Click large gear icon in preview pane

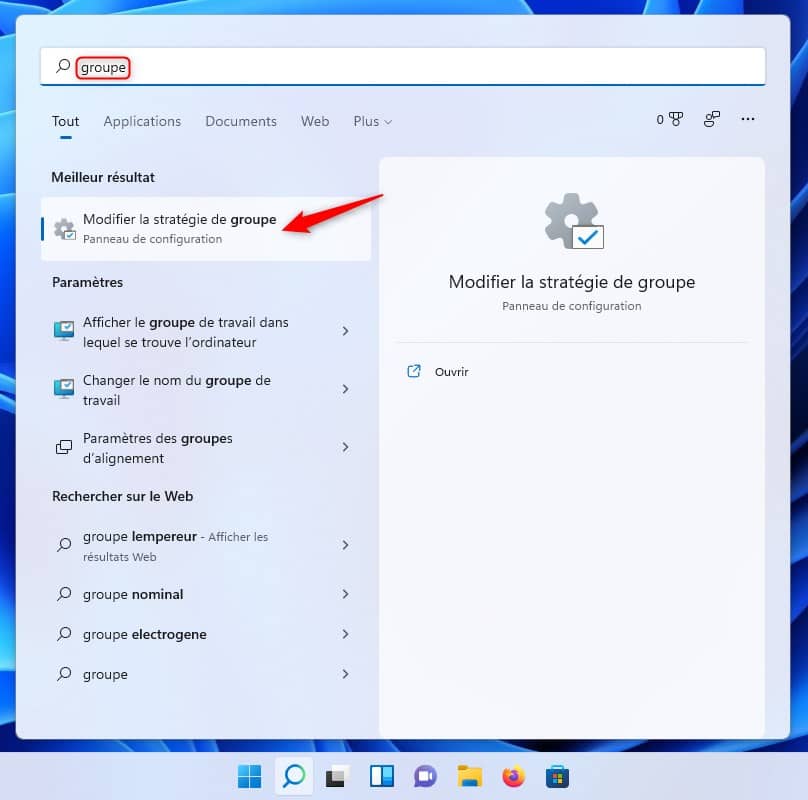(574, 221)
